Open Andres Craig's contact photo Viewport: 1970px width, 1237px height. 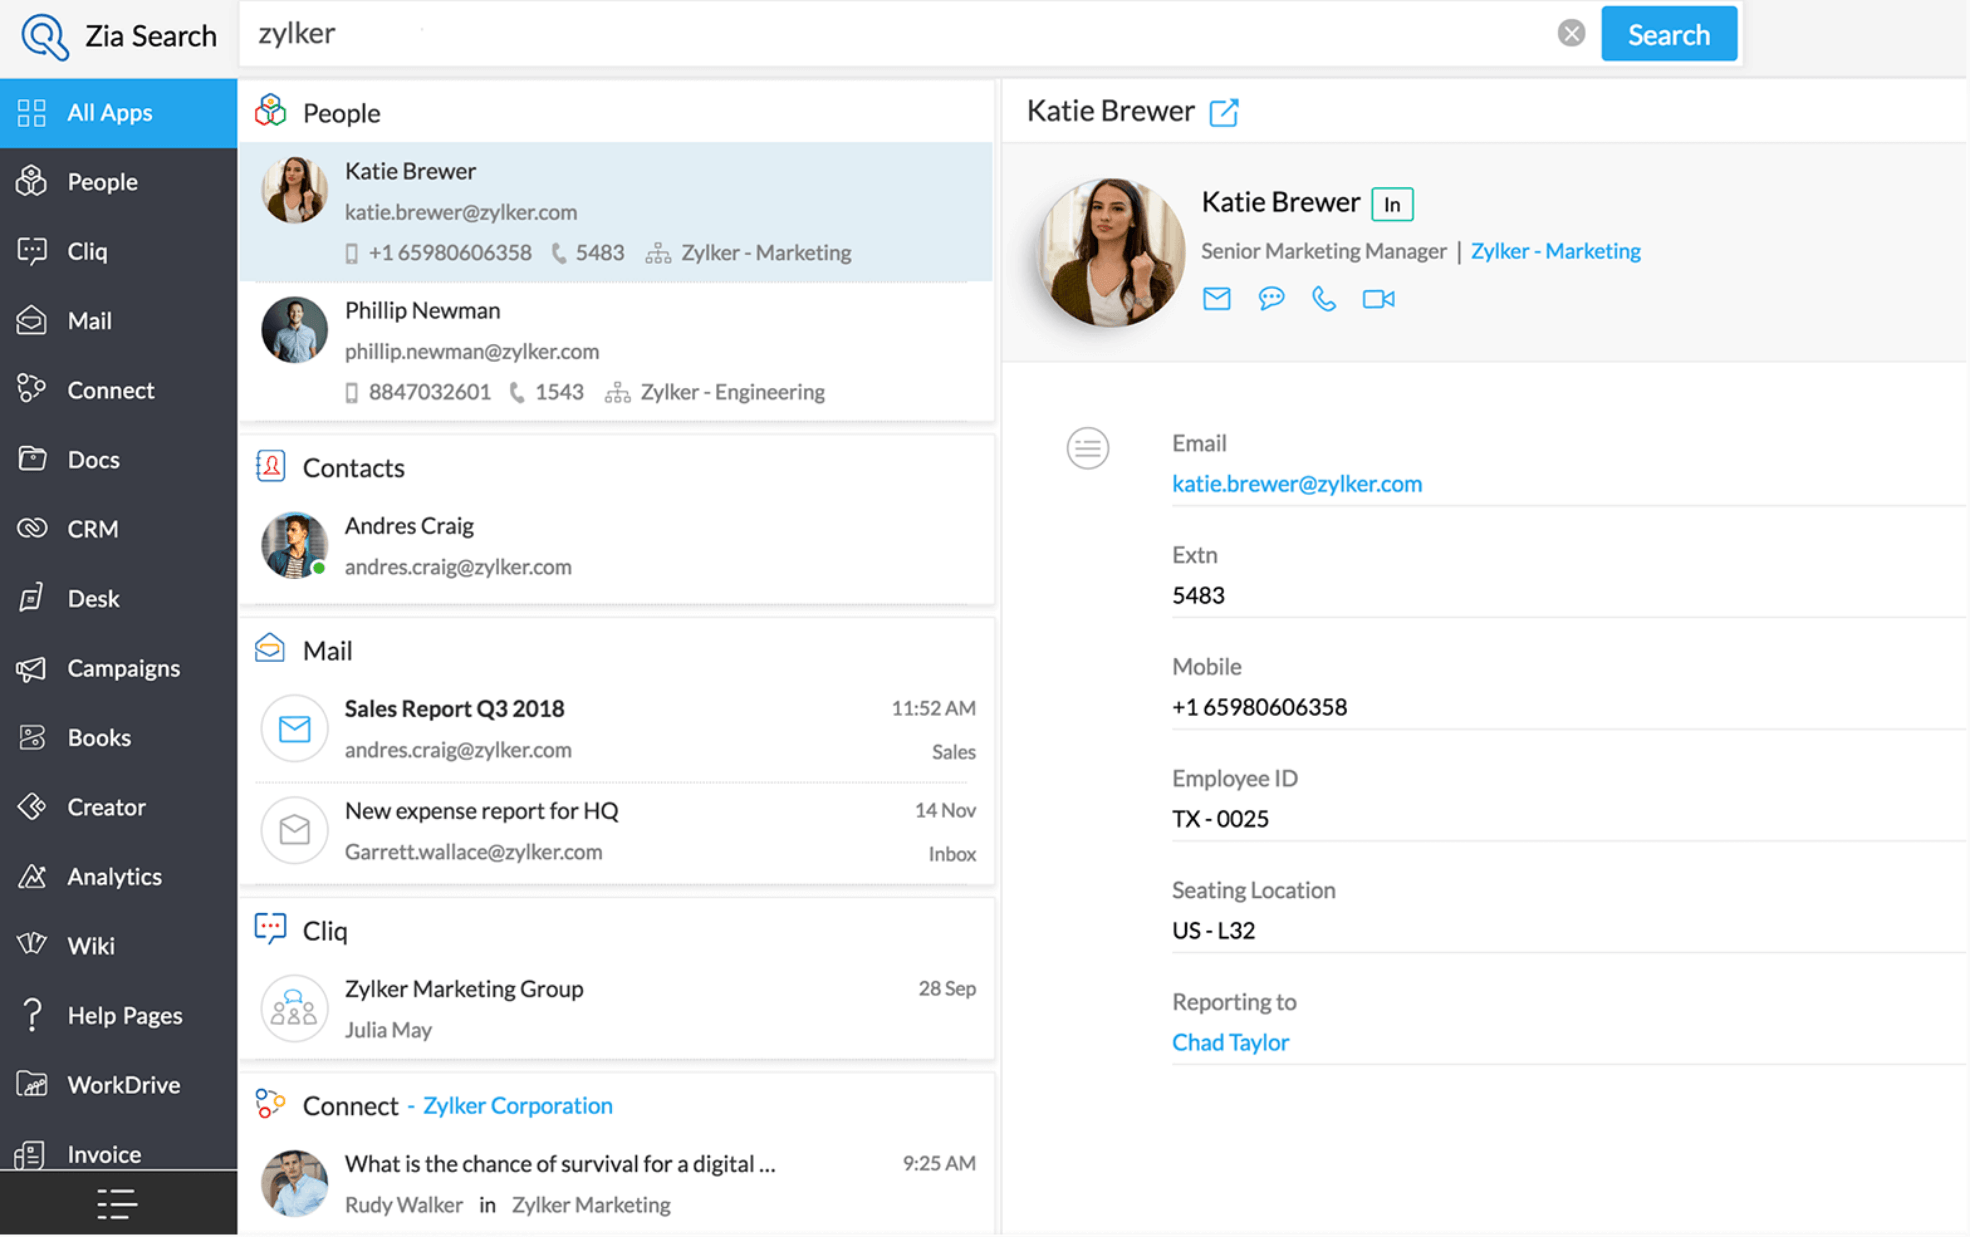point(293,546)
